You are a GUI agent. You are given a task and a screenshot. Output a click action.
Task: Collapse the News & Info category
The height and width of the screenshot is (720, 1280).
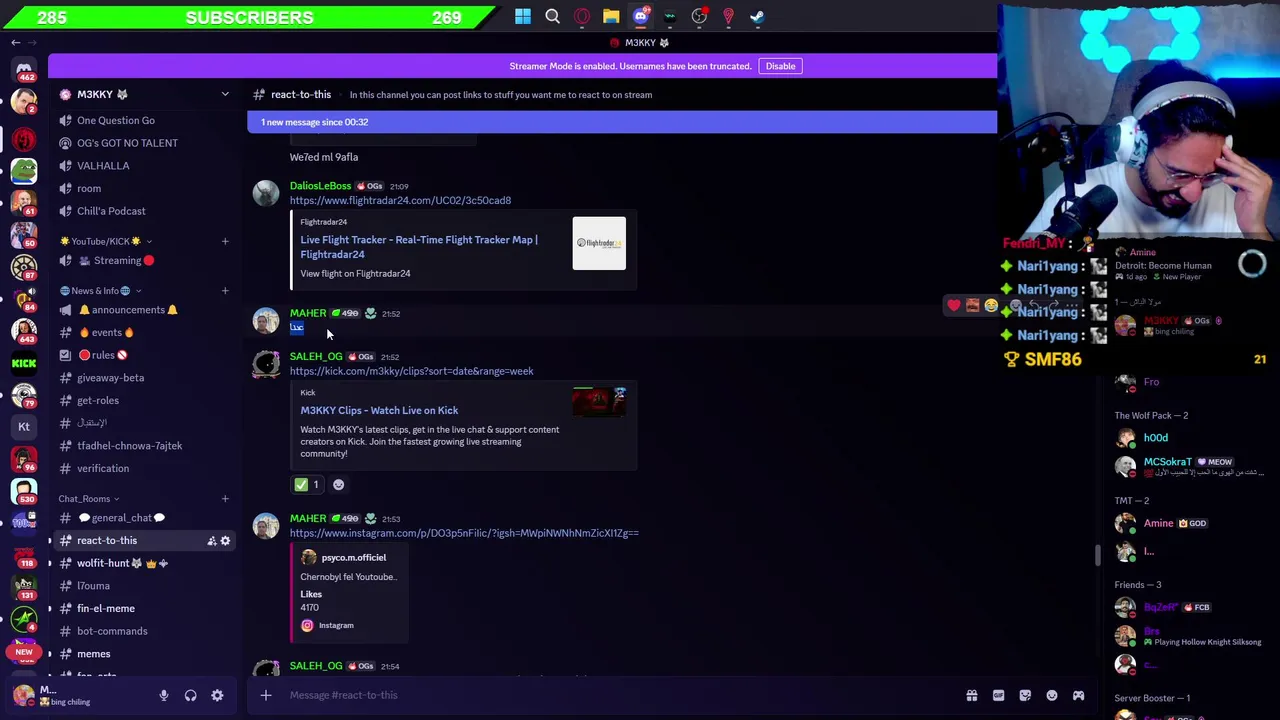[101, 290]
